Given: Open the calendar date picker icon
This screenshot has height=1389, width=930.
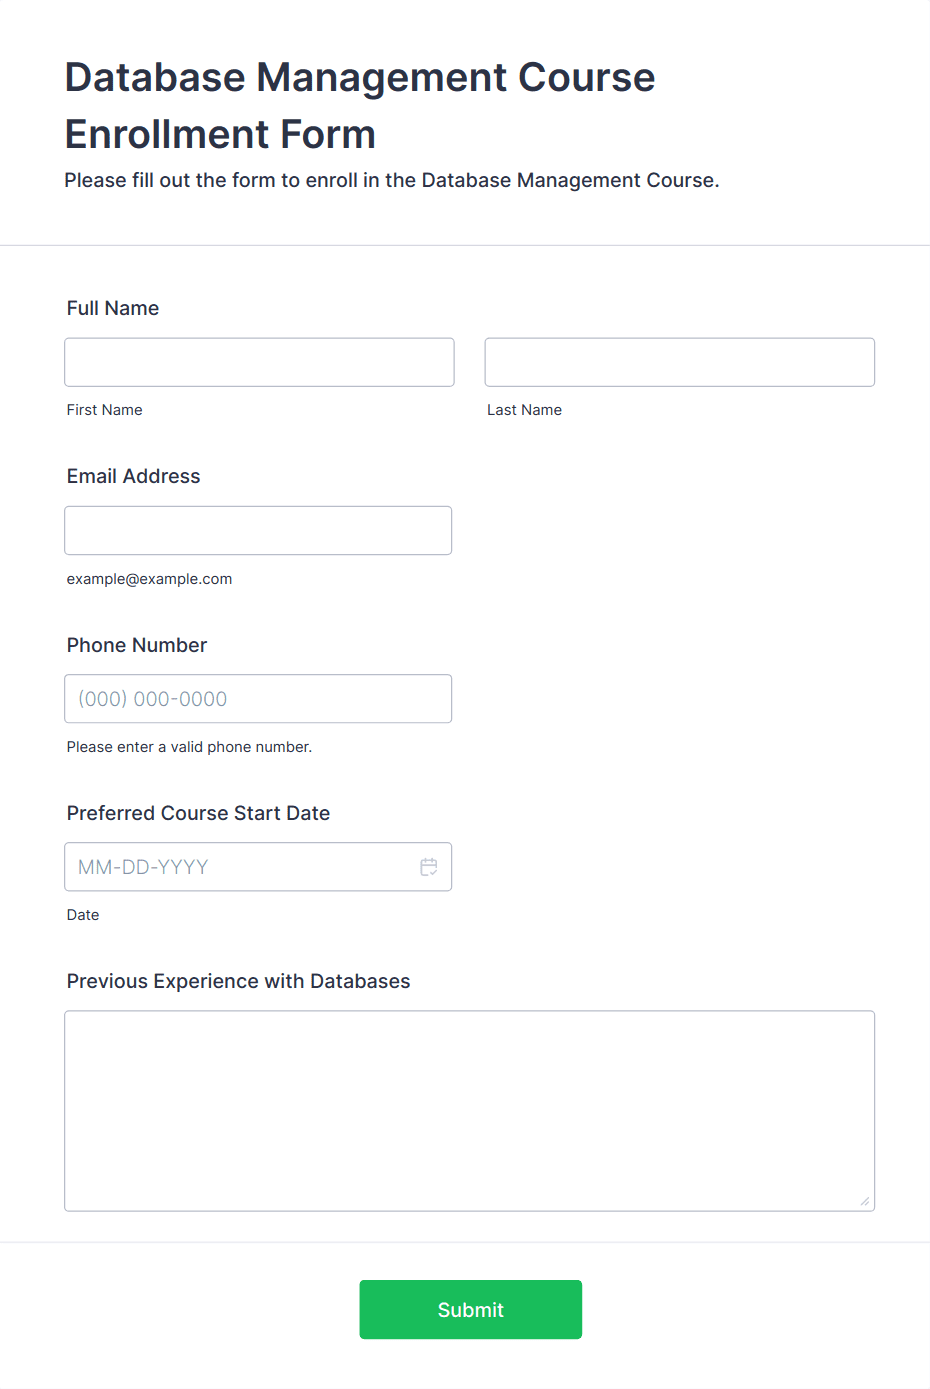Looking at the screenshot, I should pos(429,867).
